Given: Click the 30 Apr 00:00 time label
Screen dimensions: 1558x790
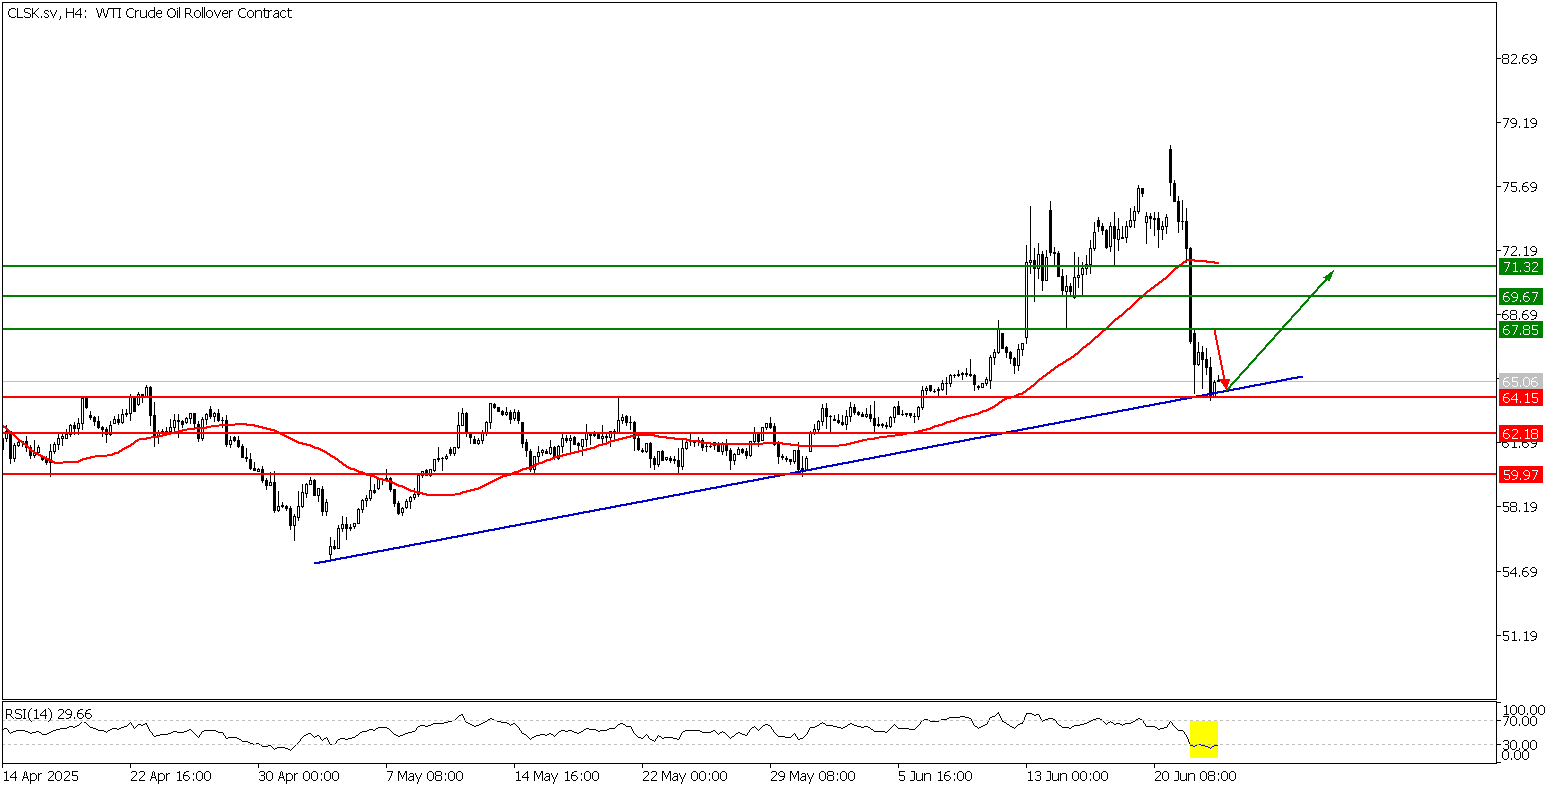Looking at the screenshot, I should [298, 776].
